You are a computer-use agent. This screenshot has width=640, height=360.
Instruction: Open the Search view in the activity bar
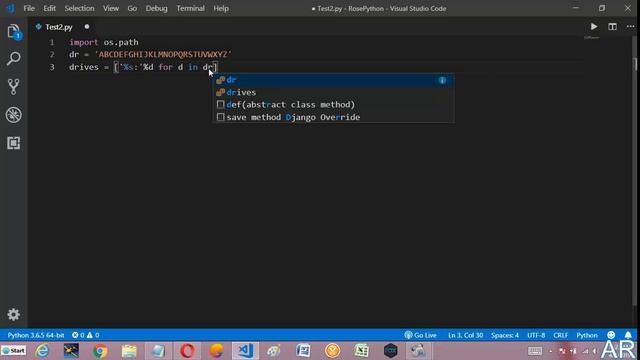[13, 59]
